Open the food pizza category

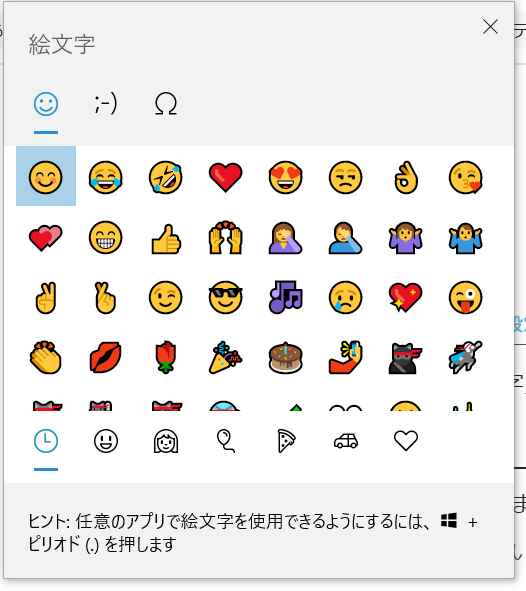pos(286,441)
